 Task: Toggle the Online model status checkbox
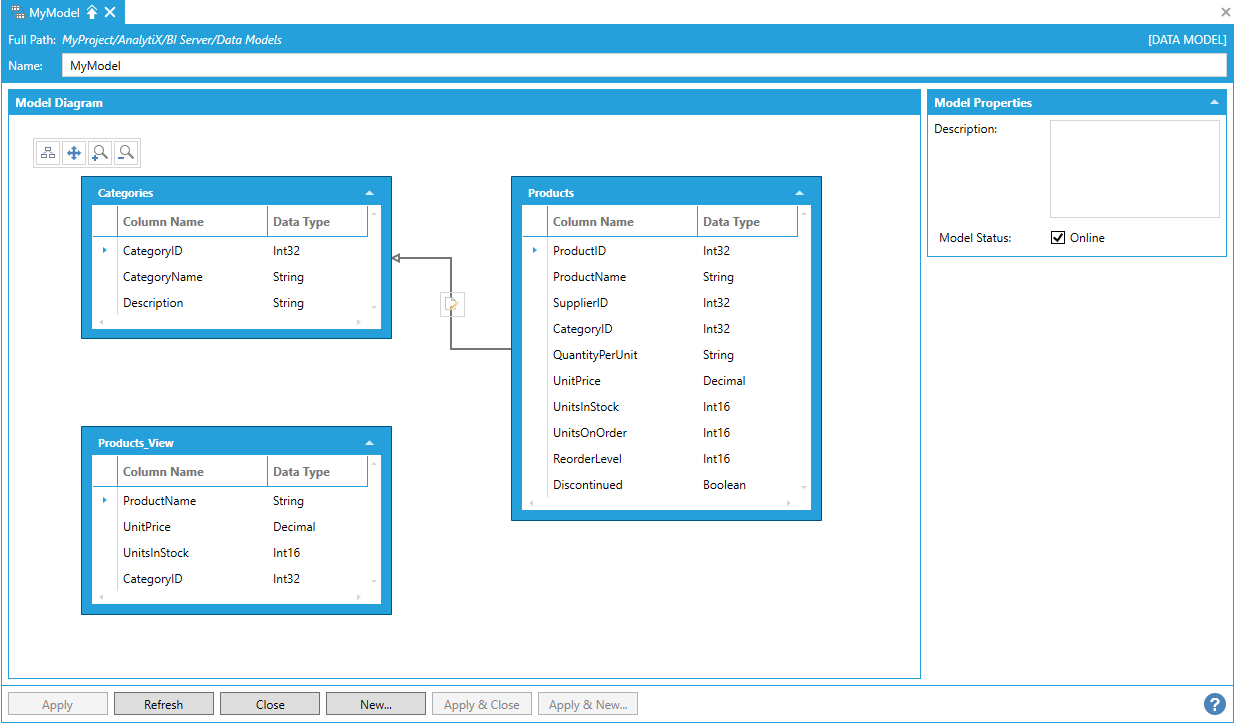pyautogui.click(x=1058, y=238)
